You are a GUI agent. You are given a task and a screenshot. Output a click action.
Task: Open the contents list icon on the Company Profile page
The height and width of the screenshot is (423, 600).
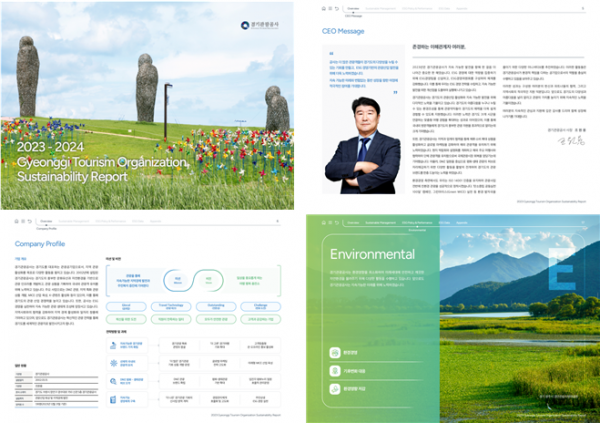pyautogui.click(x=23, y=221)
